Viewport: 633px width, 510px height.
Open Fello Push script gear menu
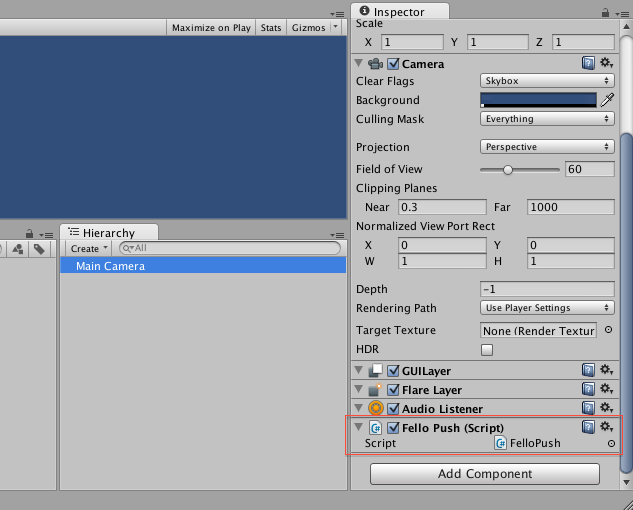click(606, 427)
